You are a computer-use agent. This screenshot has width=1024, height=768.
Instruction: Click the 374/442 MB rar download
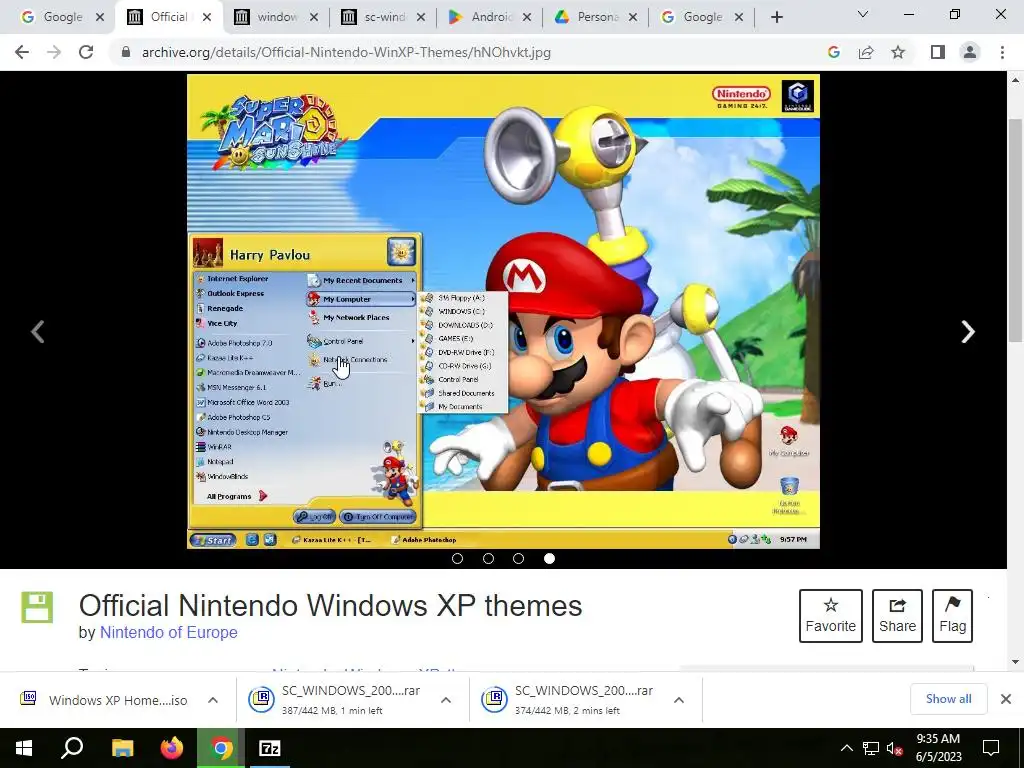(569, 700)
